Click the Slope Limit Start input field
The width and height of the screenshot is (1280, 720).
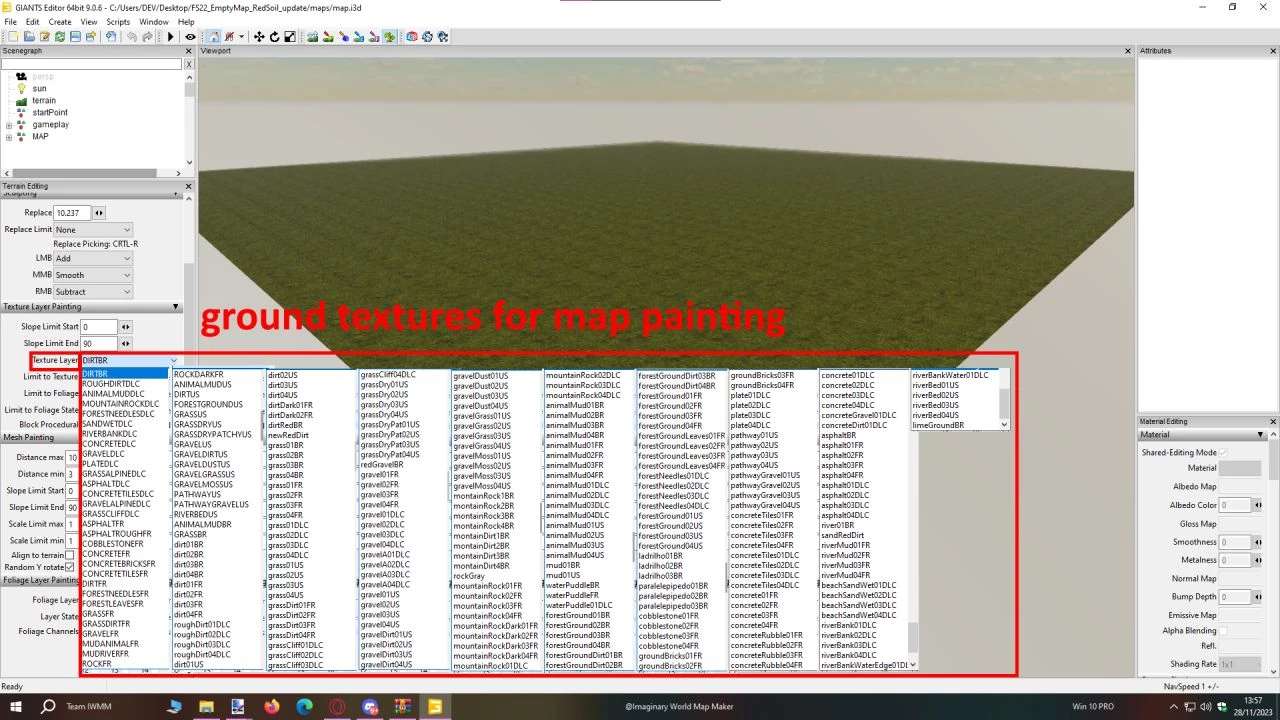[99, 327]
